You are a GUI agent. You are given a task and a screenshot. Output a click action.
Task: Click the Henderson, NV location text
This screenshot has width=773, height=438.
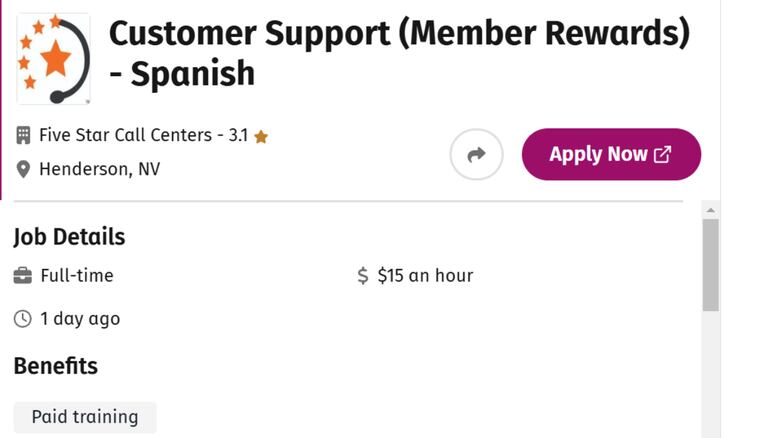pos(100,169)
